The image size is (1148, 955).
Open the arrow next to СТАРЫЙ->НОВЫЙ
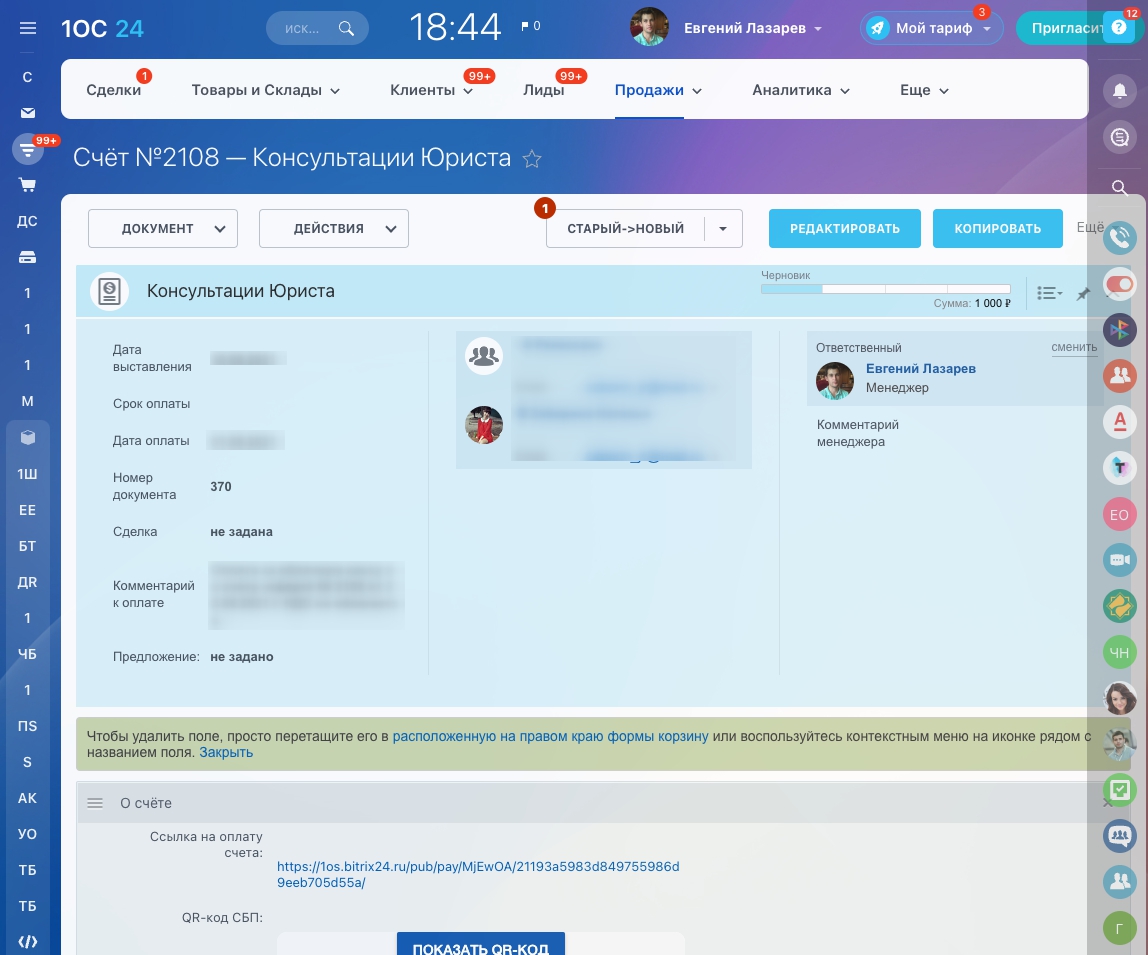tap(723, 228)
